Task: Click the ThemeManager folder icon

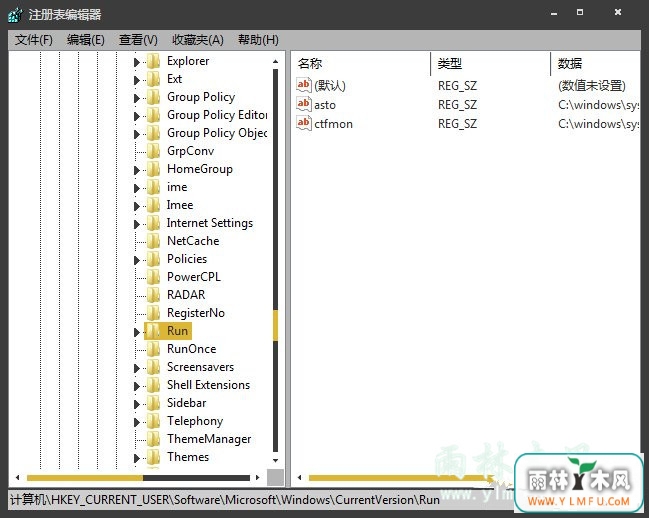Action: (154, 439)
